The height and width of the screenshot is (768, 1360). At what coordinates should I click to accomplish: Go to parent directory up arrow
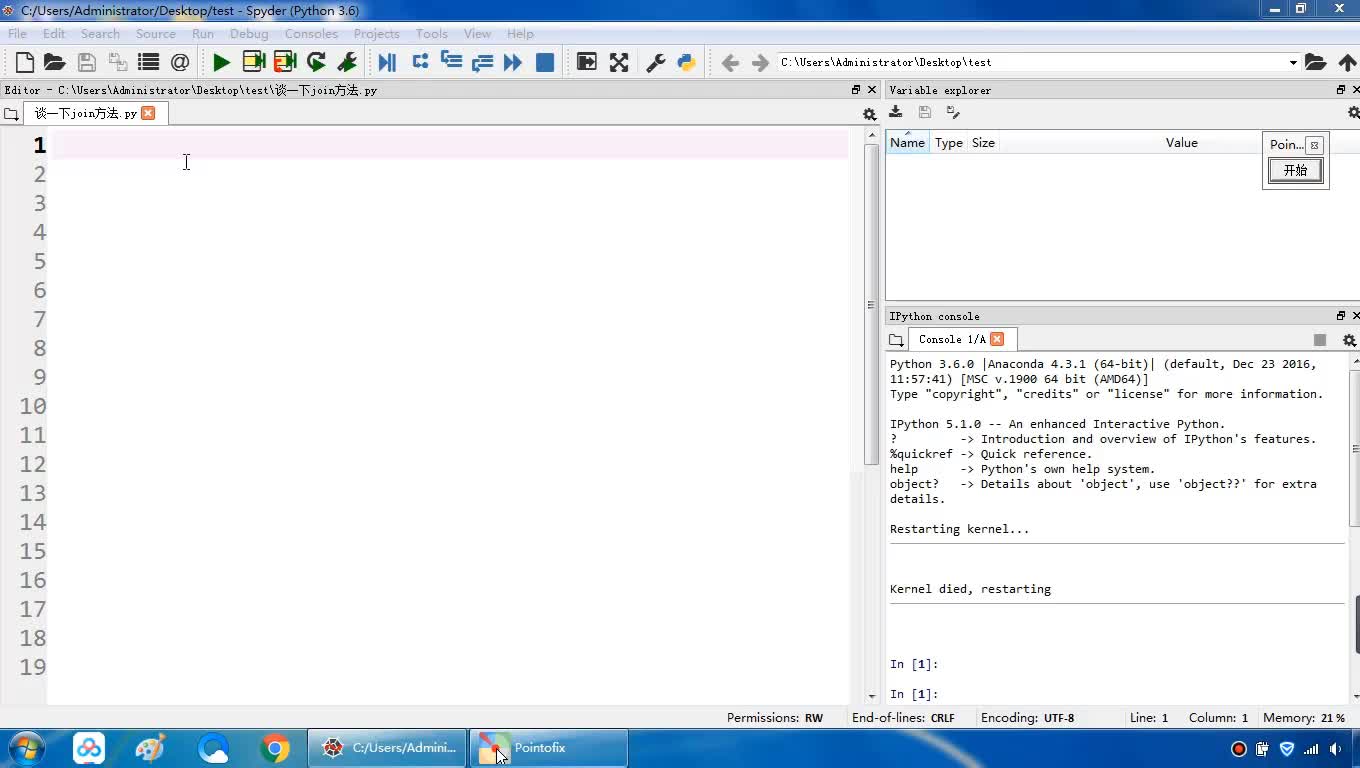click(1347, 62)
